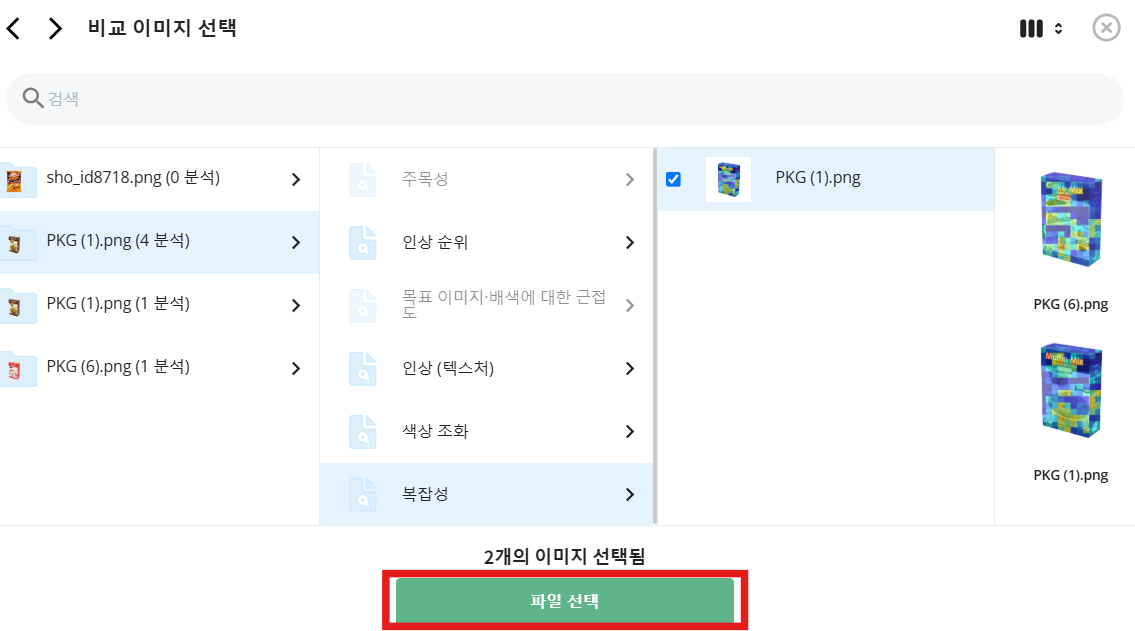Select the 인상 순위 analysis file icon
Screen dimensions: 1135x631
[x=363, y=242]
